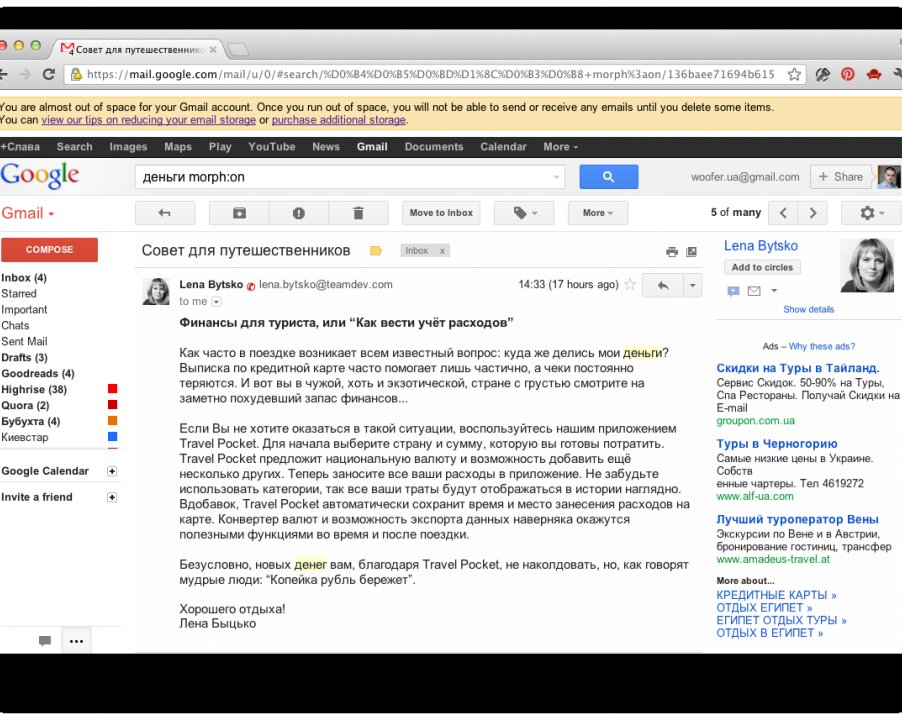The image size is (902, 720).
Task: Open the Goodreads (4) label
Action: [x=38, y=374]
